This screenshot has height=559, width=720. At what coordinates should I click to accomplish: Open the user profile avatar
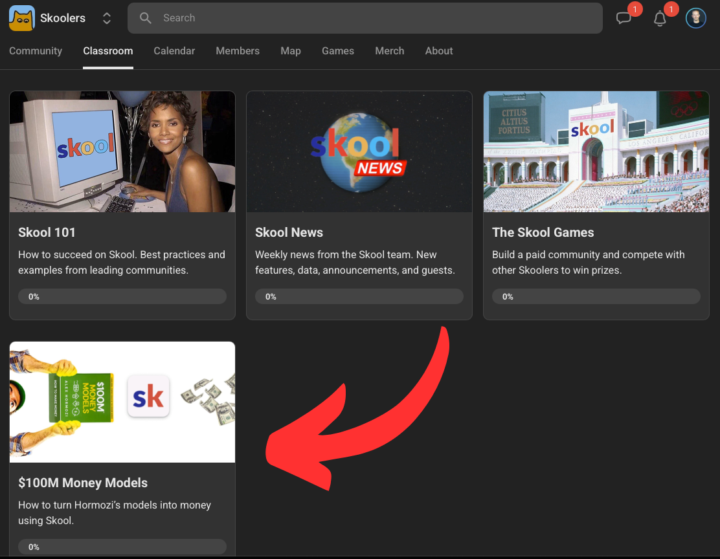(696, 18)
